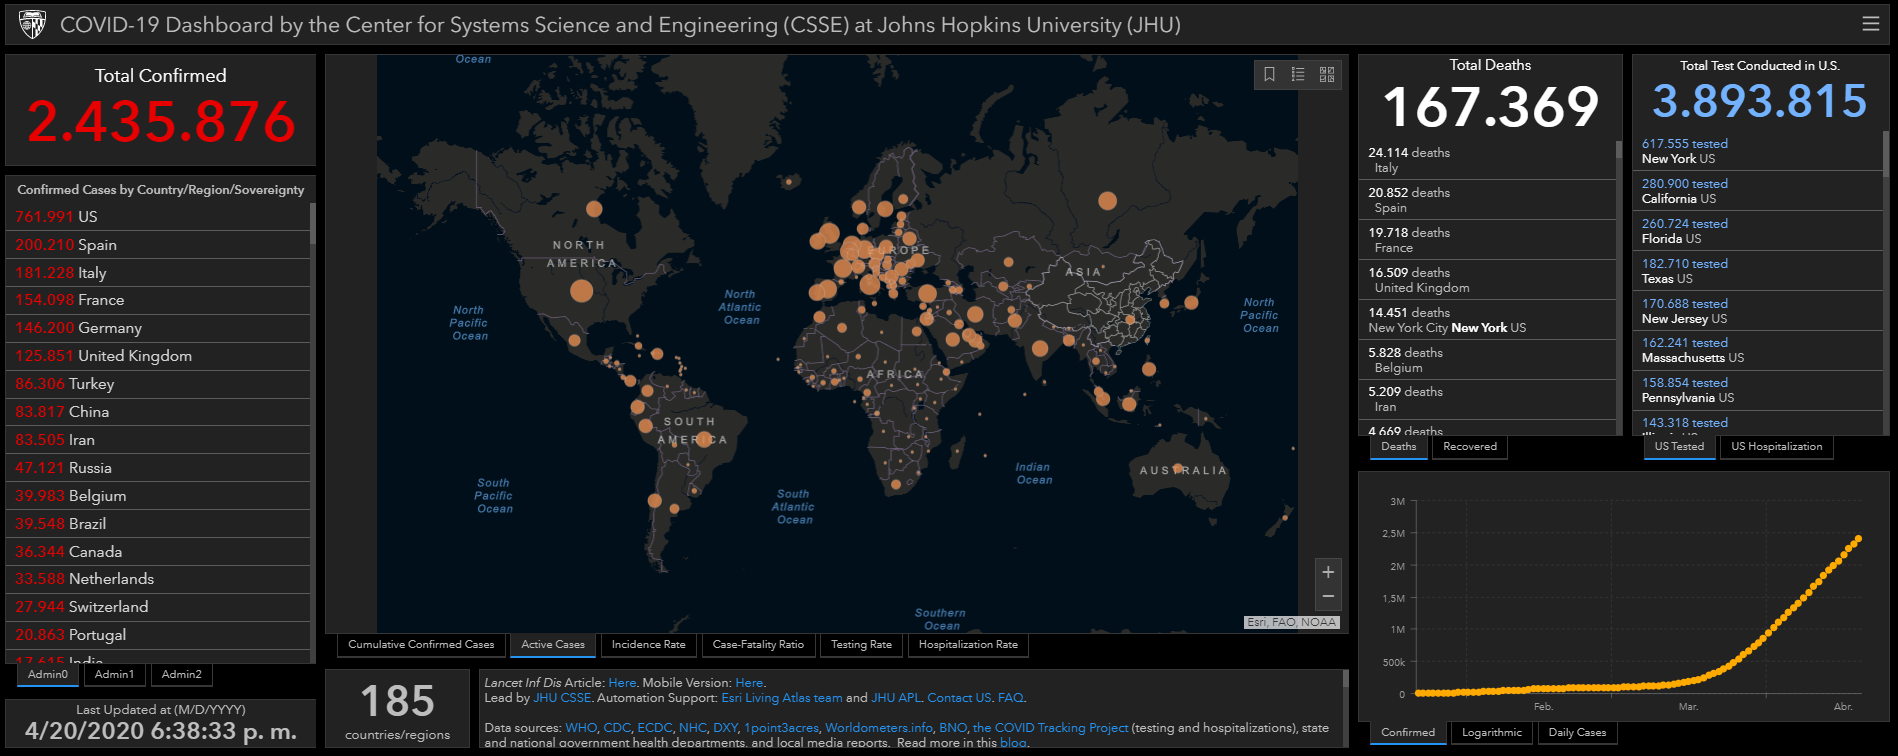Switch to the Recovered panel tab
This screenshot has height=756, width=1898.
tap(1470, 447)
